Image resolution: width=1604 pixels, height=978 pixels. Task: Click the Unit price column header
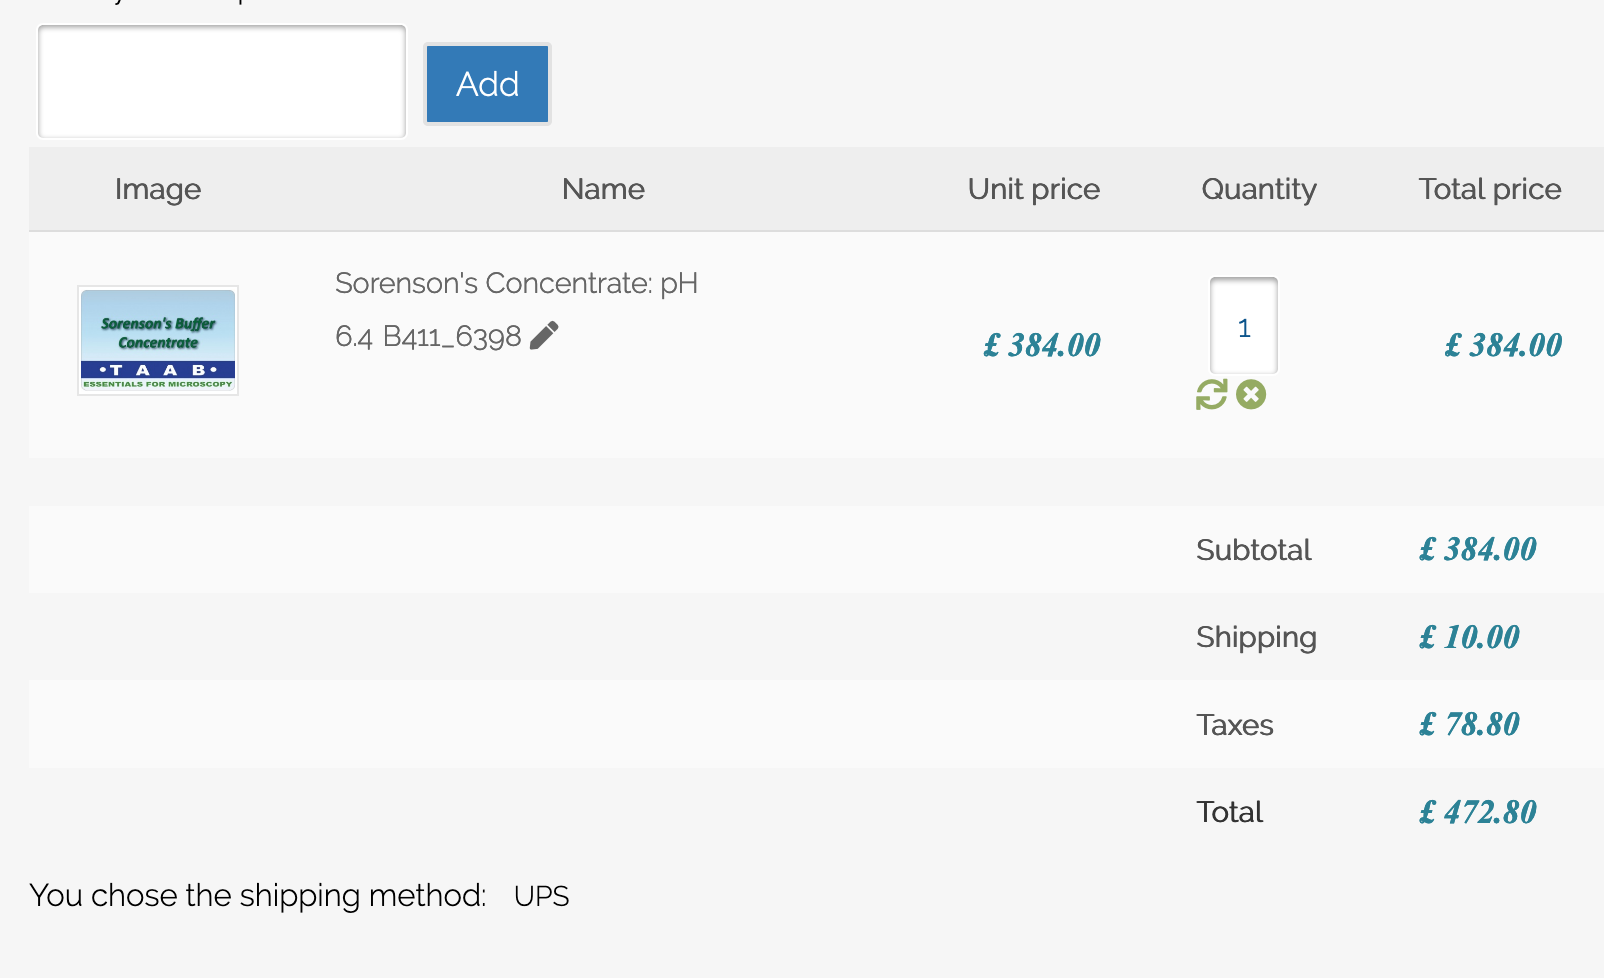click(1033, 189)
